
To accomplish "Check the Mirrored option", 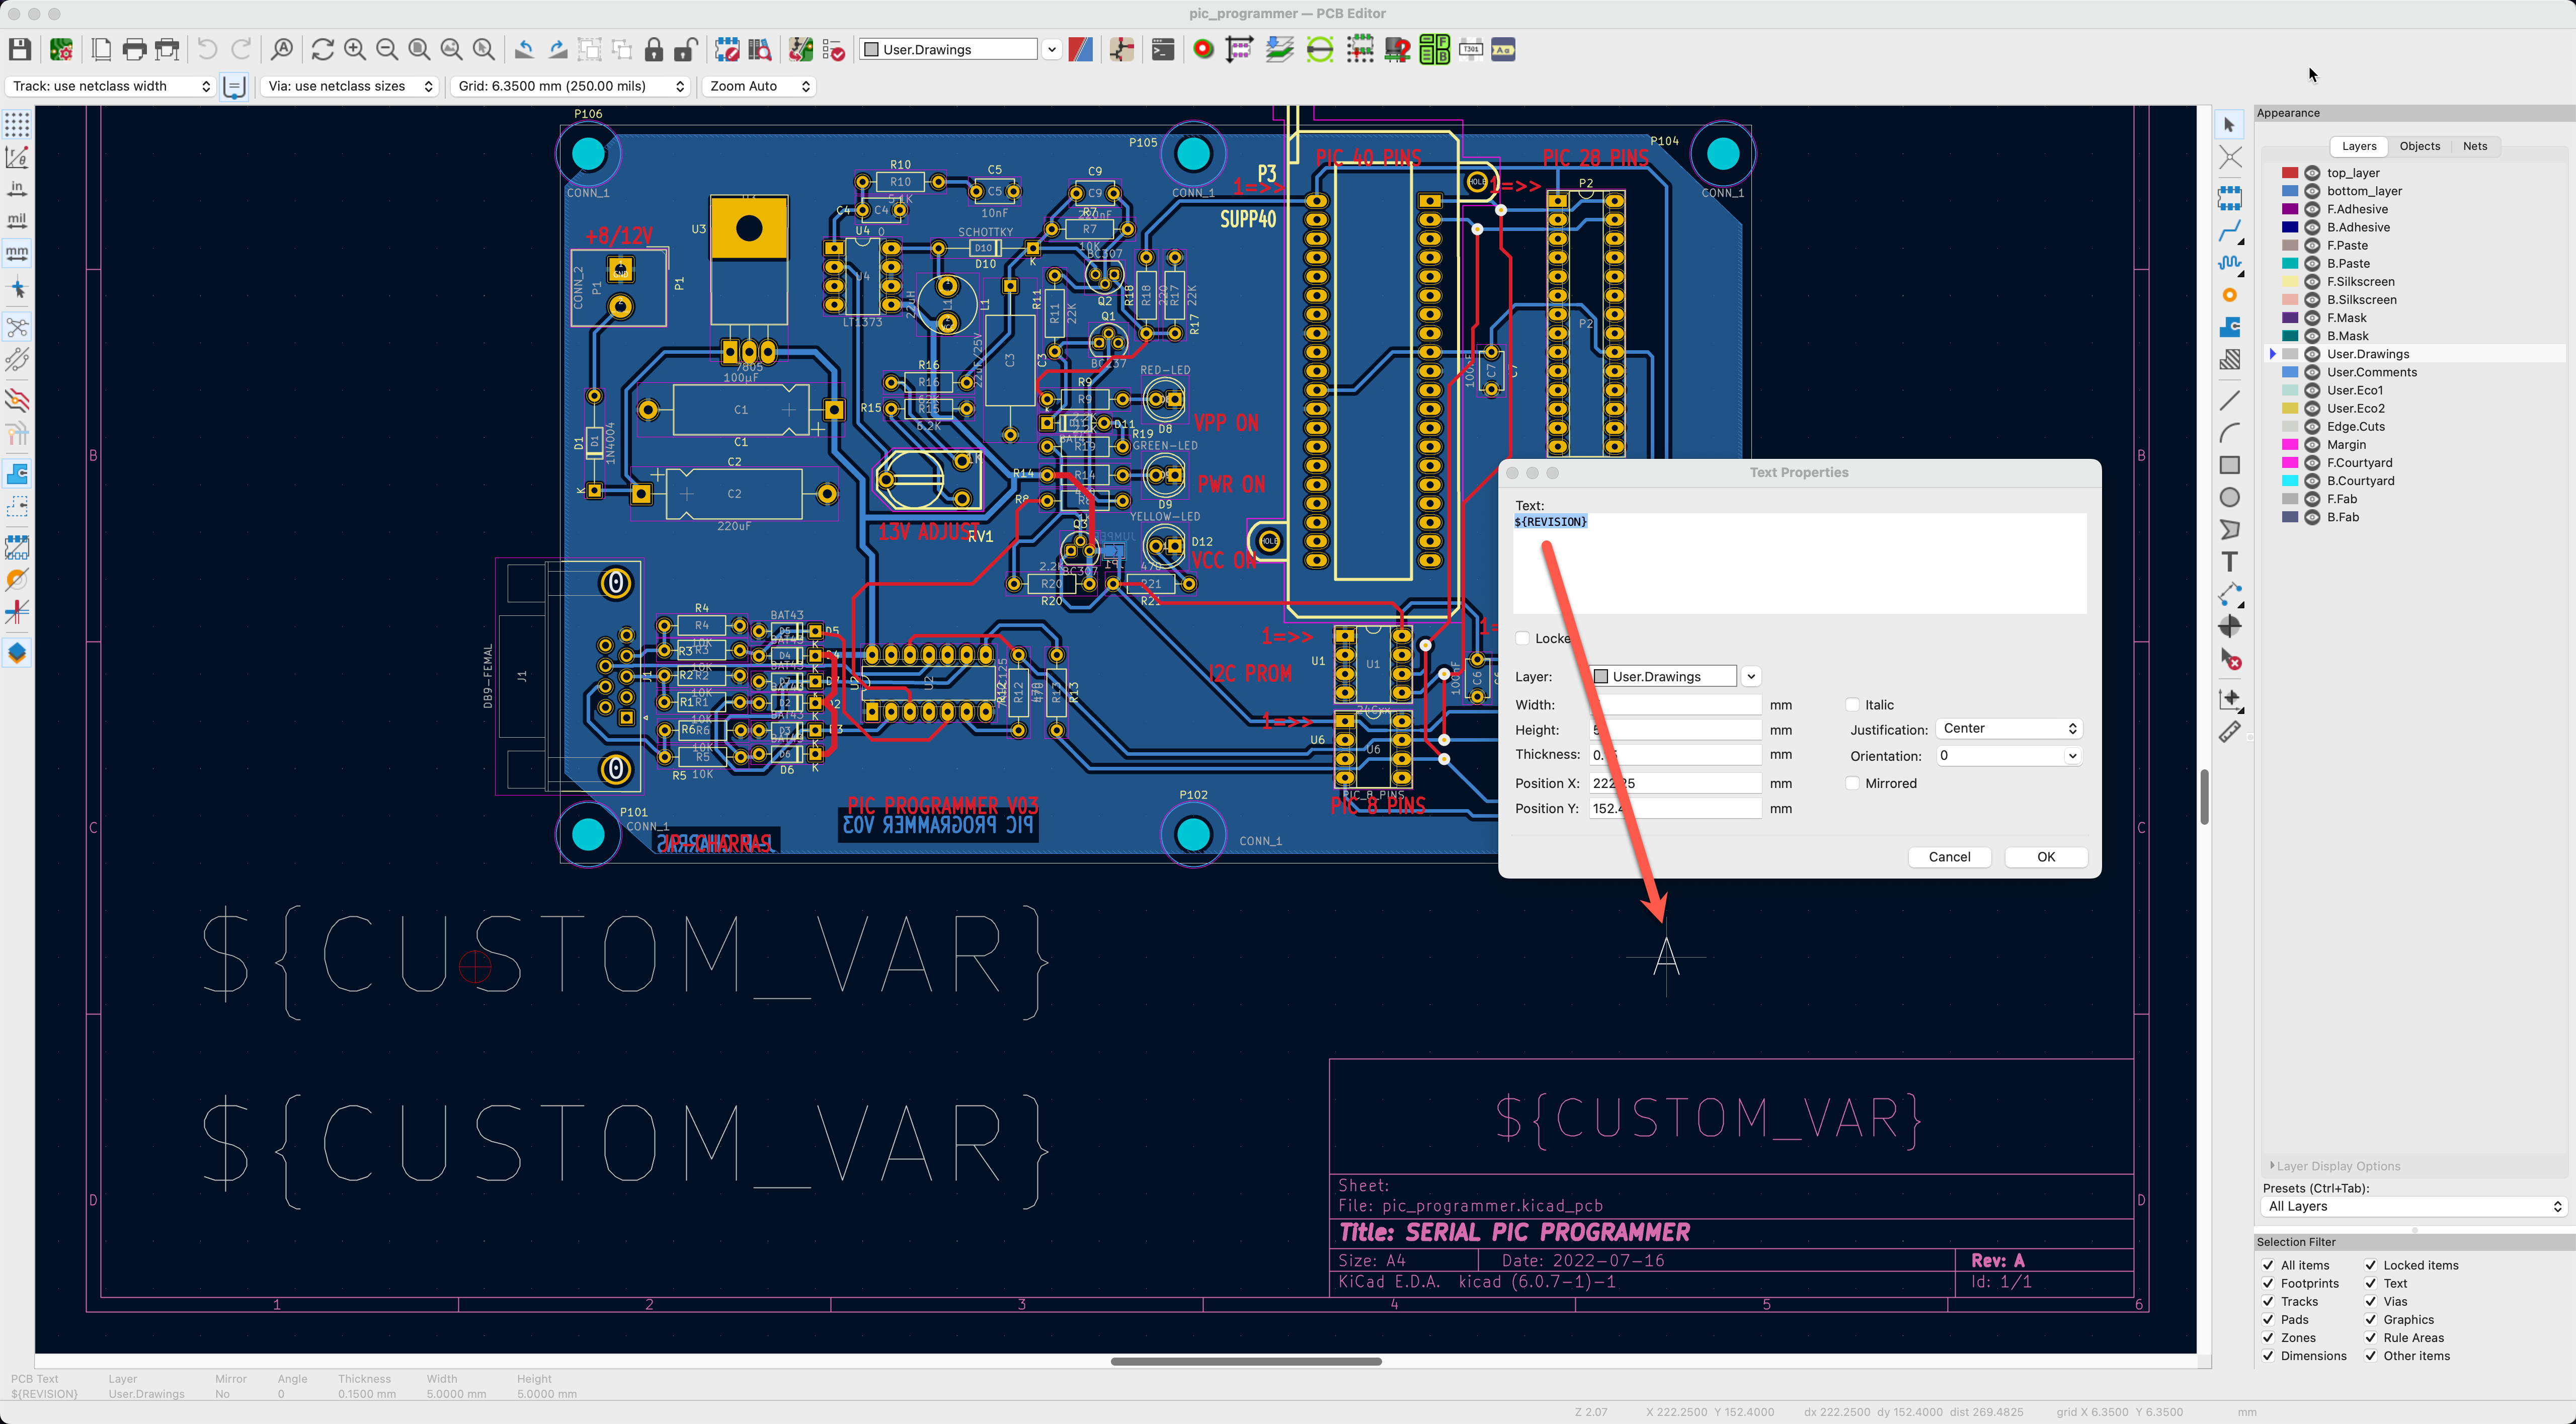I will [x=1853, y=783].
